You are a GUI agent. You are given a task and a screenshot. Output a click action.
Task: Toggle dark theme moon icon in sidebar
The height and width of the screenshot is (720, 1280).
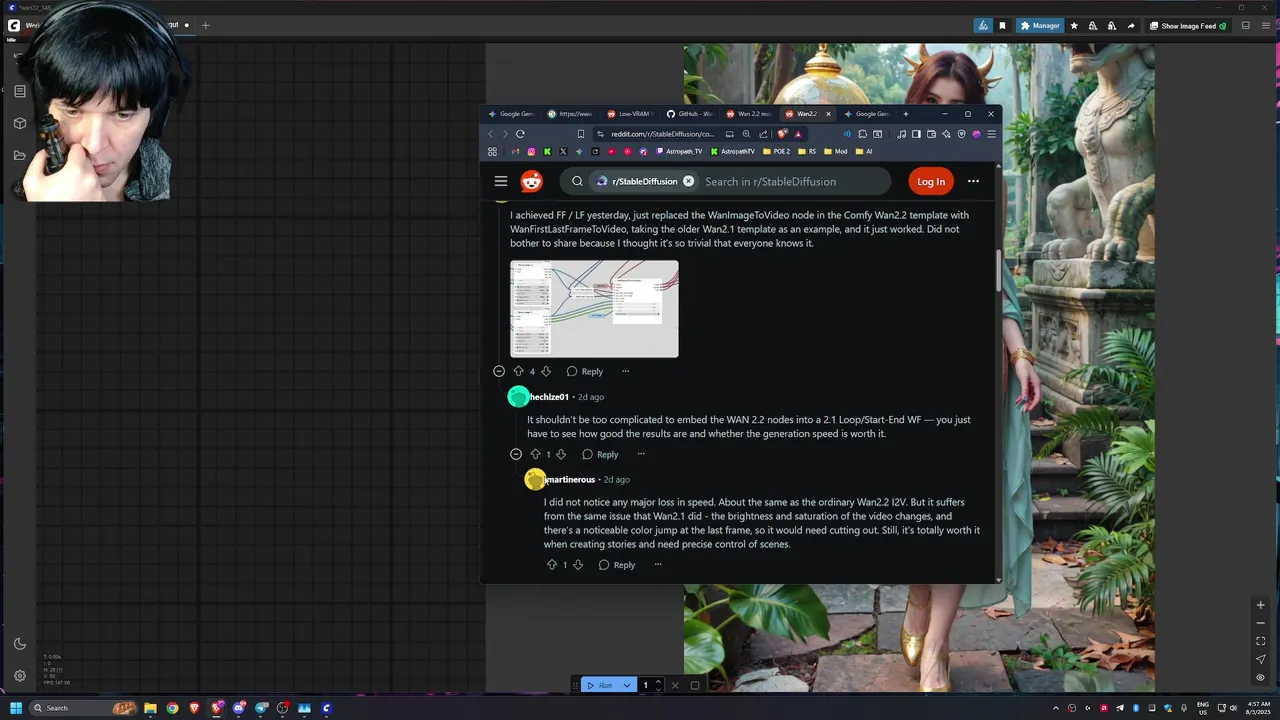(19, 644)
